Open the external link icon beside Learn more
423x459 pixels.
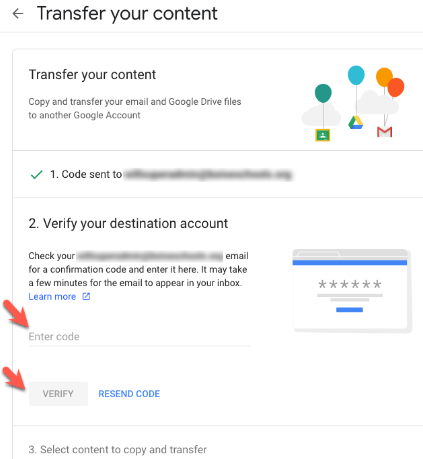86,296
